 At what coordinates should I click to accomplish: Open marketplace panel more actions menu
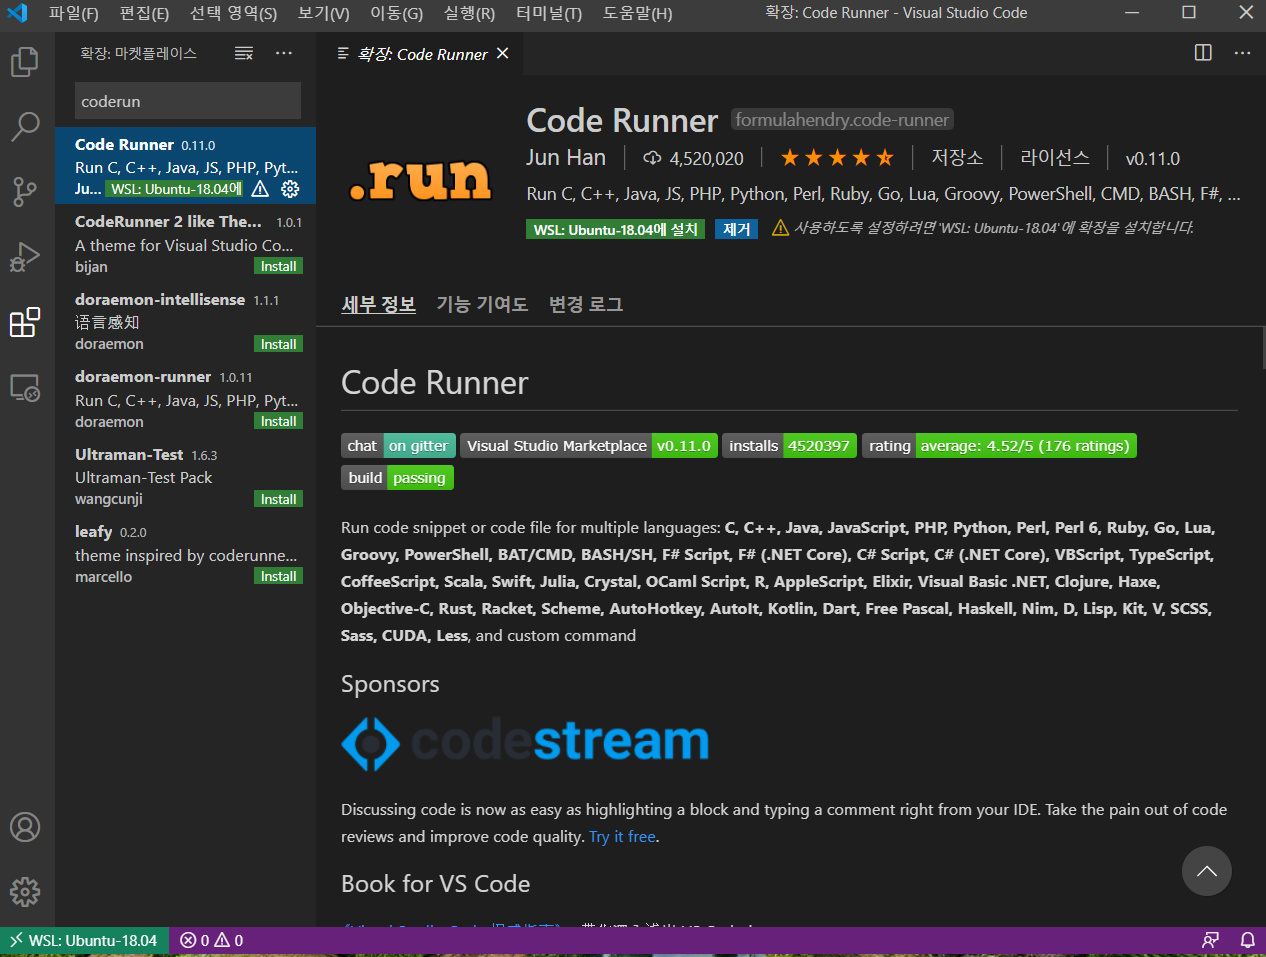(284, 54)
